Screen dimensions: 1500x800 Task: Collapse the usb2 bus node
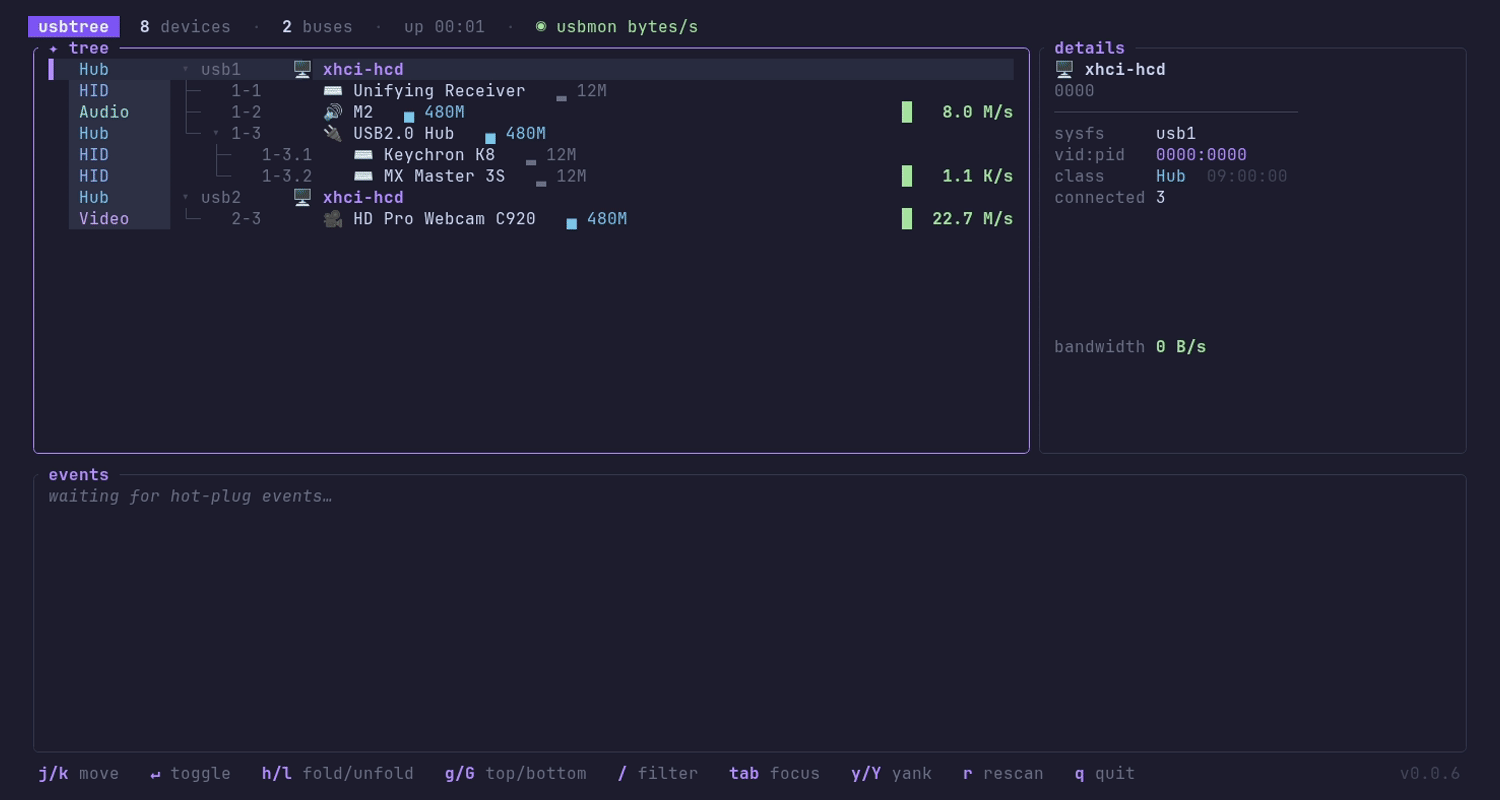[x=185, y=197]
